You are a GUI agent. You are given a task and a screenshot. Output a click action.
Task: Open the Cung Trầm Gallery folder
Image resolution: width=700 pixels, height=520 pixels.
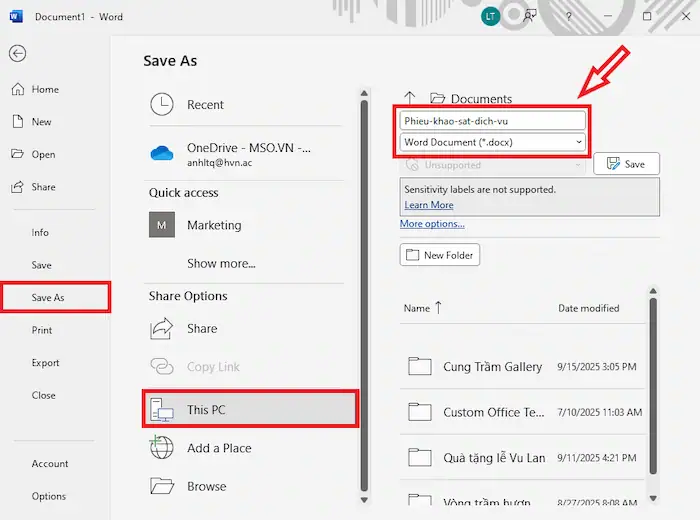(x=492, y=367)
